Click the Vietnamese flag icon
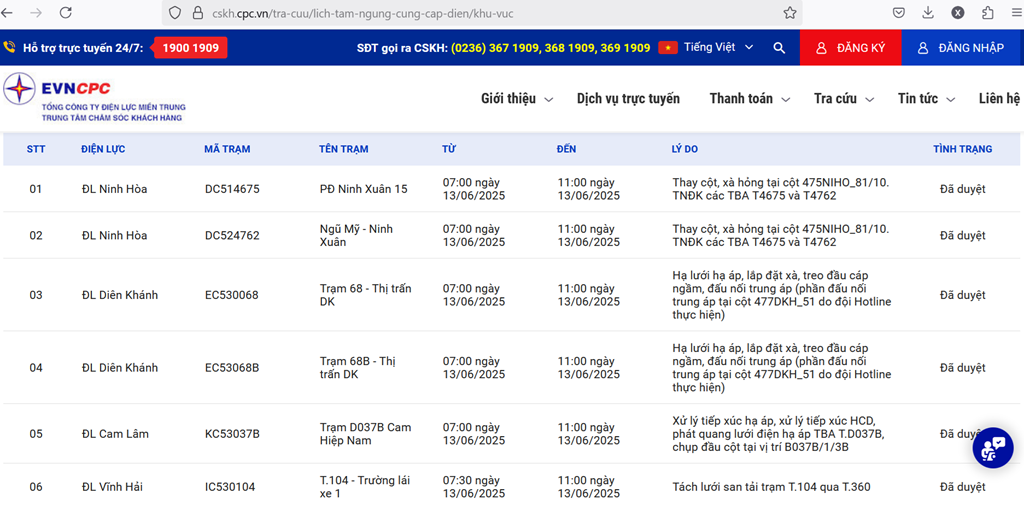This screenshot has height=505, width=1024. pyautogui.click(x=667, y=48)
